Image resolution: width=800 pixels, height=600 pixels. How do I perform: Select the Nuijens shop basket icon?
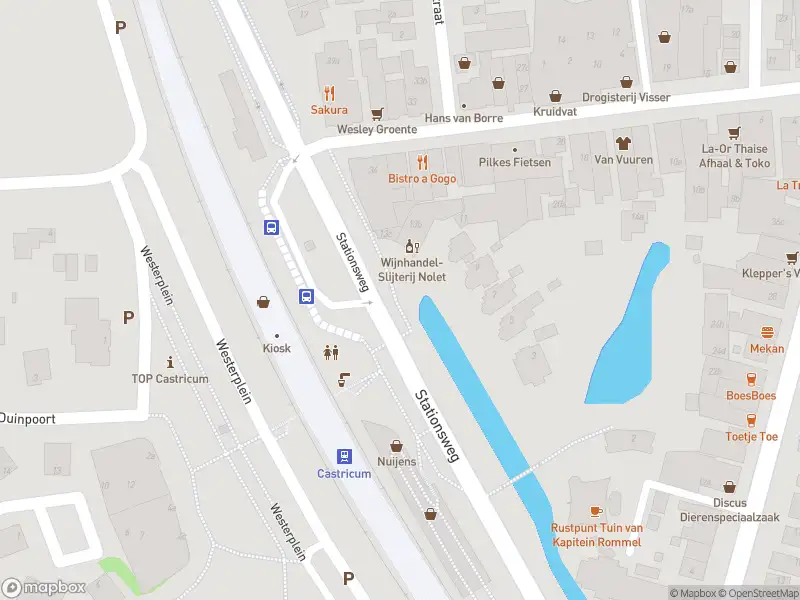coord(396,446)
